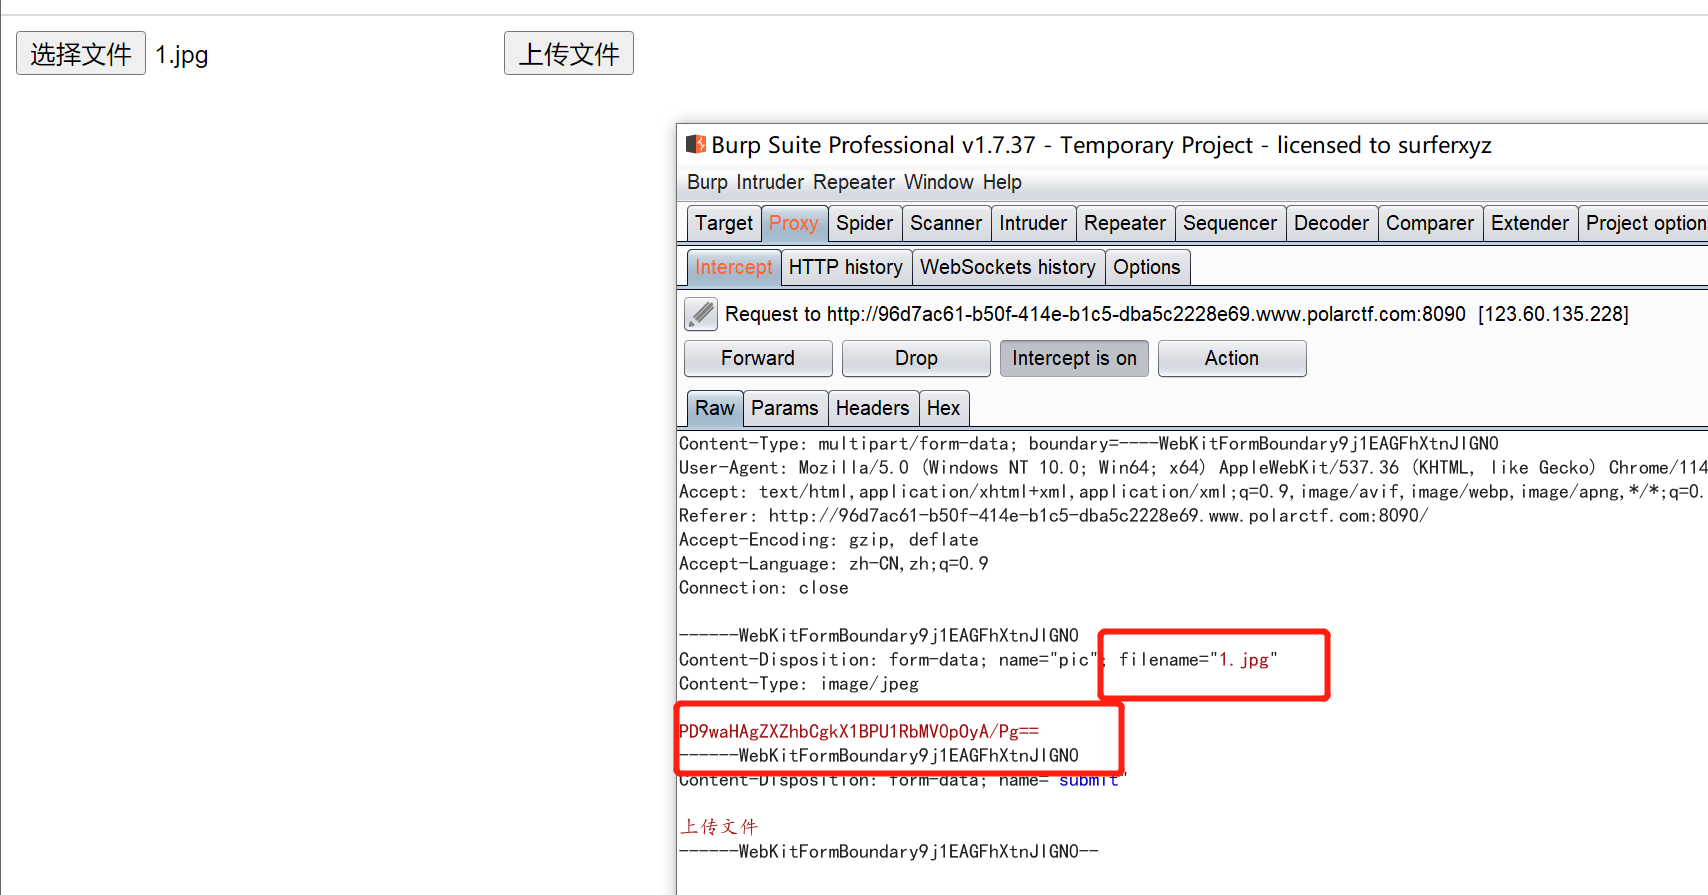The width and height of the screenshot is (1708, 895).
Task: Drop the intercepted request
Action: click(x=916, y=358)
